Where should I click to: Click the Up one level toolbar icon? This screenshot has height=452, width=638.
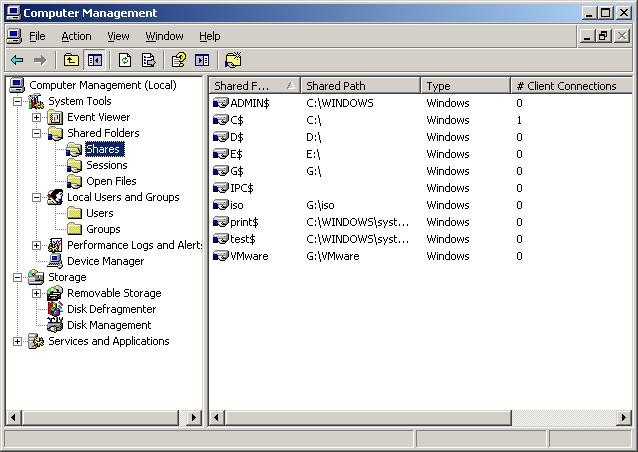(71, 60)
